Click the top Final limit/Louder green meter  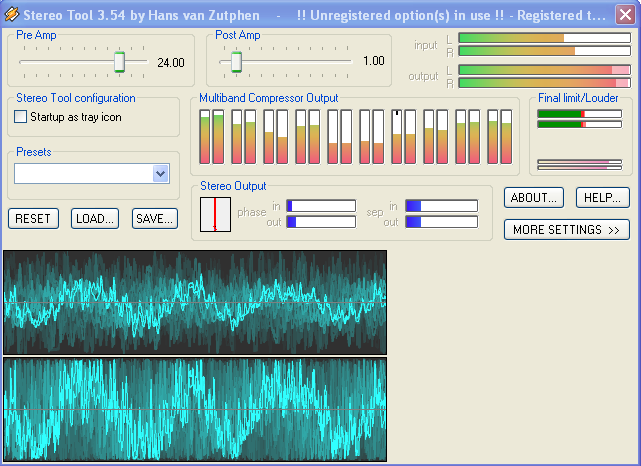click(580, 114)
